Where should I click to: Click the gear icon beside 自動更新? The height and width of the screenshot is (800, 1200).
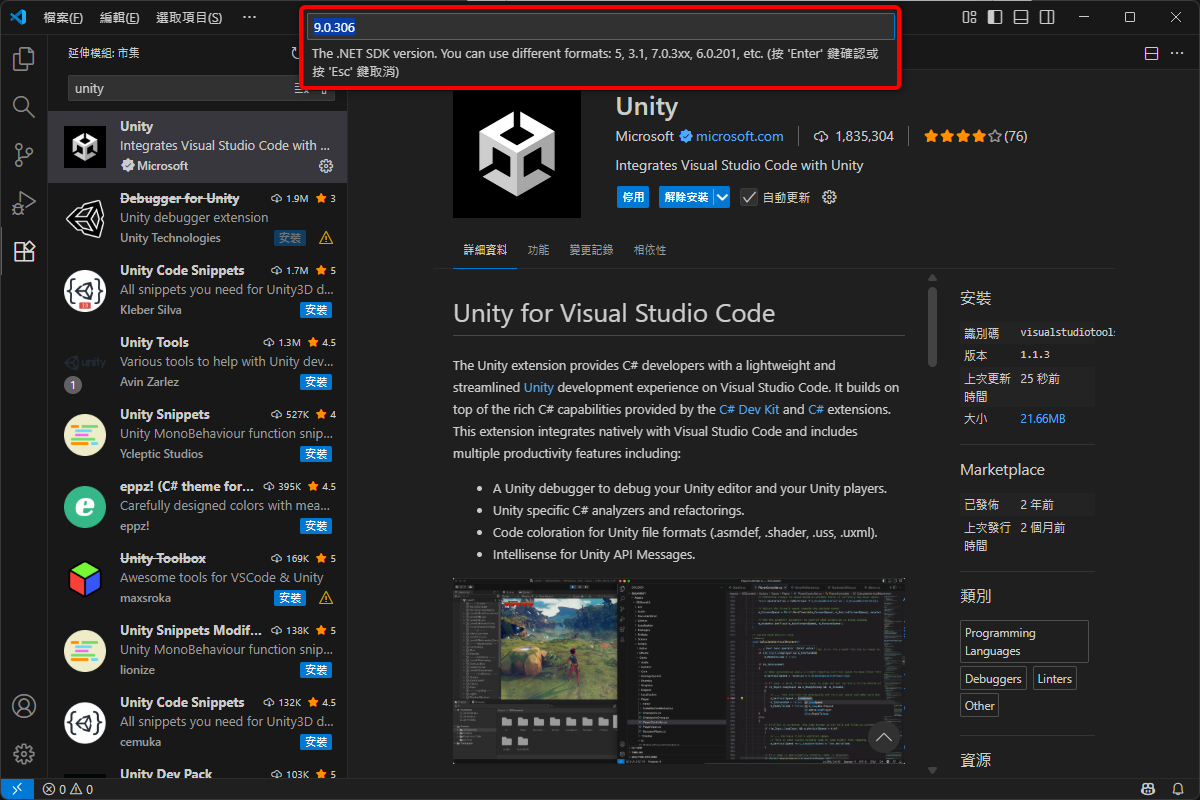pyautogui.click(x=829, y=198)
